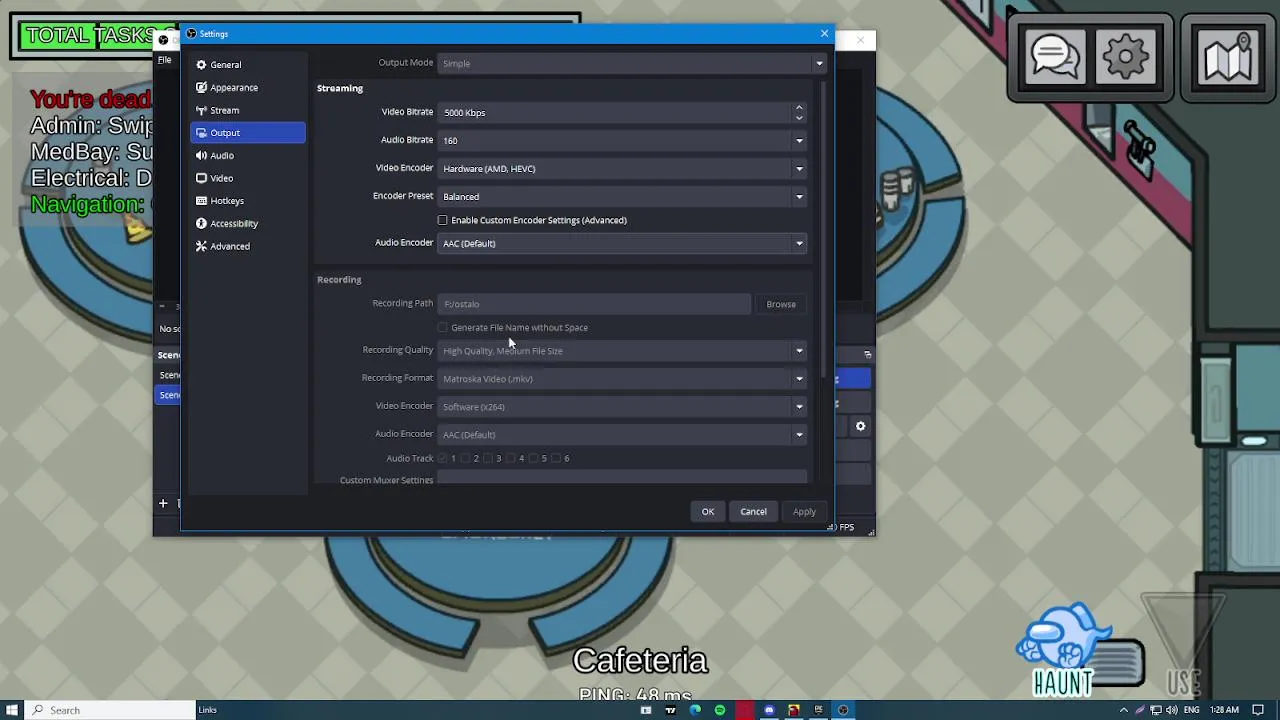Image resolution: width=1280 pixels, height=720 pixels.
Task: Click the Cancel button
Action: point(753,512)
